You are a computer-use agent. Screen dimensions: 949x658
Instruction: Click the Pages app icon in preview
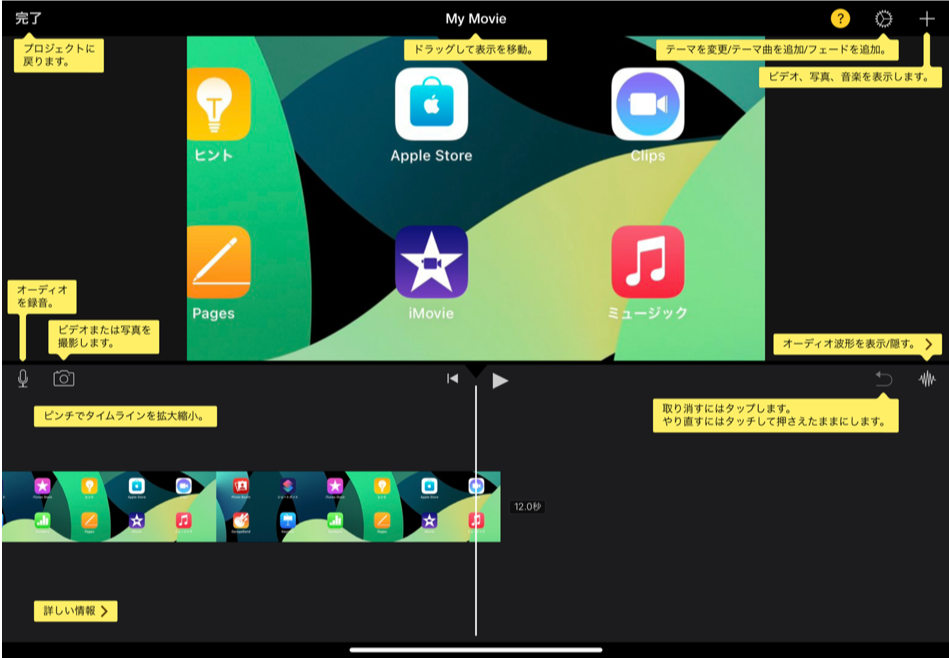tap(218, 262)
